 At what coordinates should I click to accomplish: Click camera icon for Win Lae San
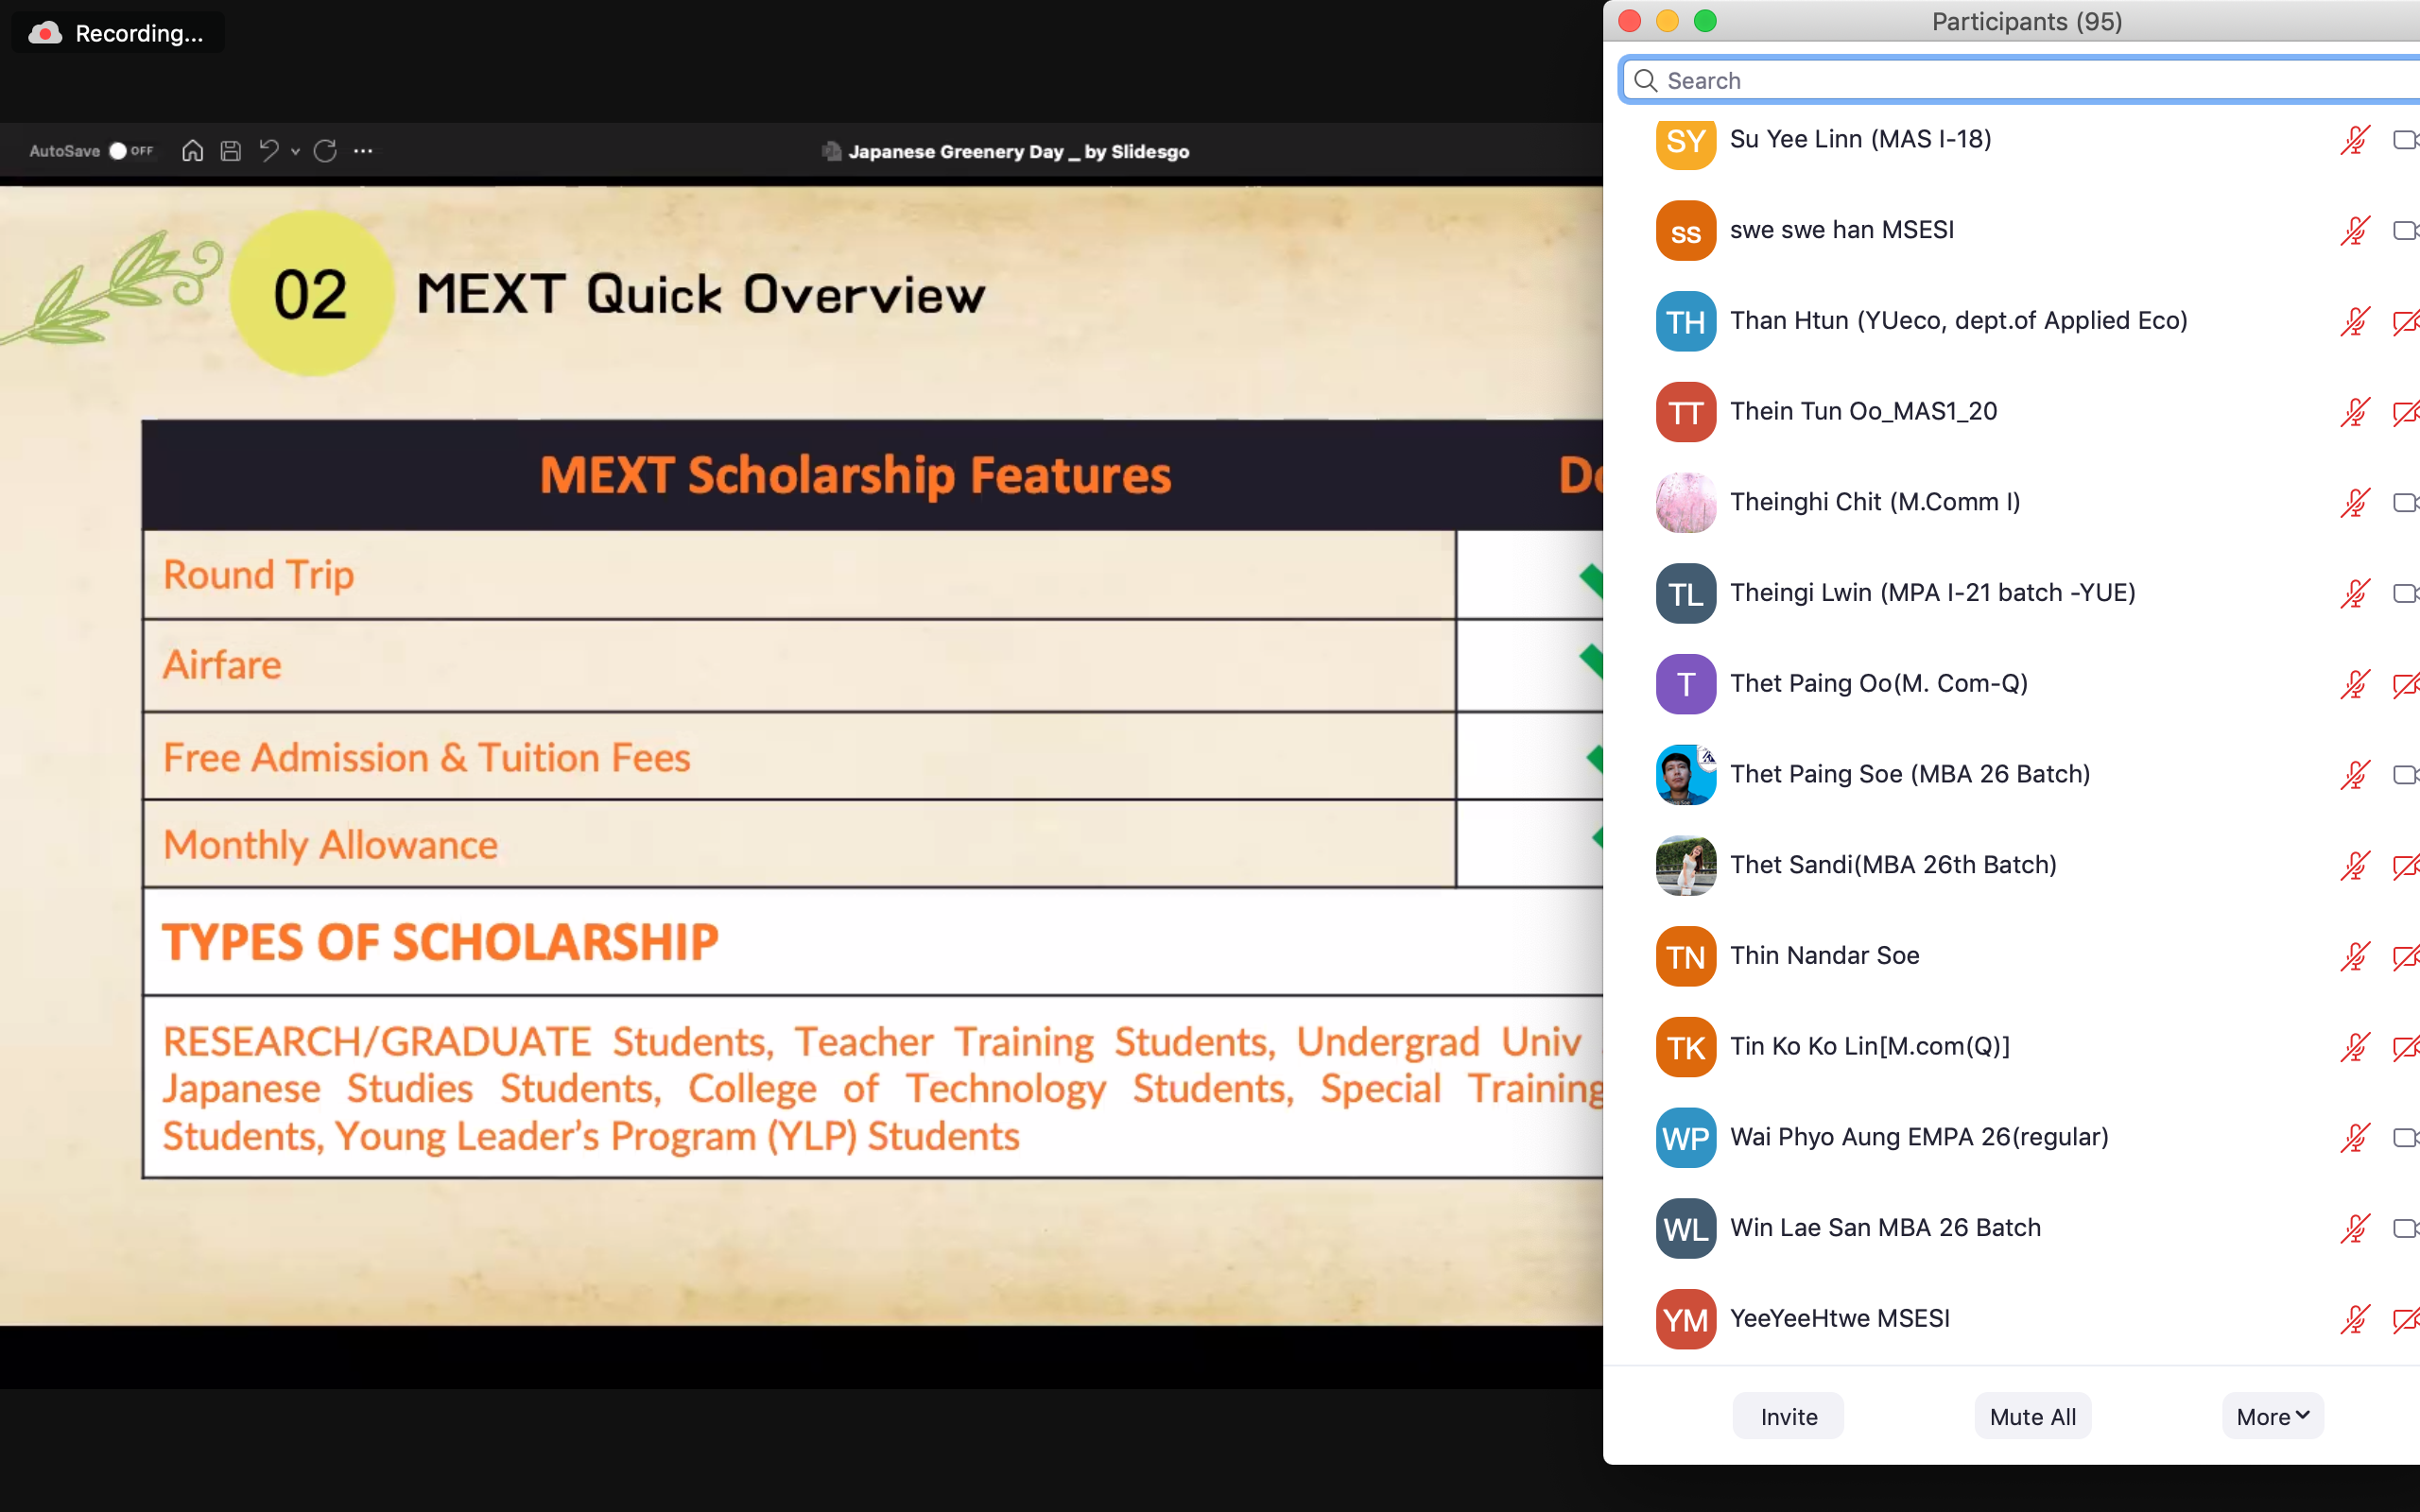coord(2405,1228)
